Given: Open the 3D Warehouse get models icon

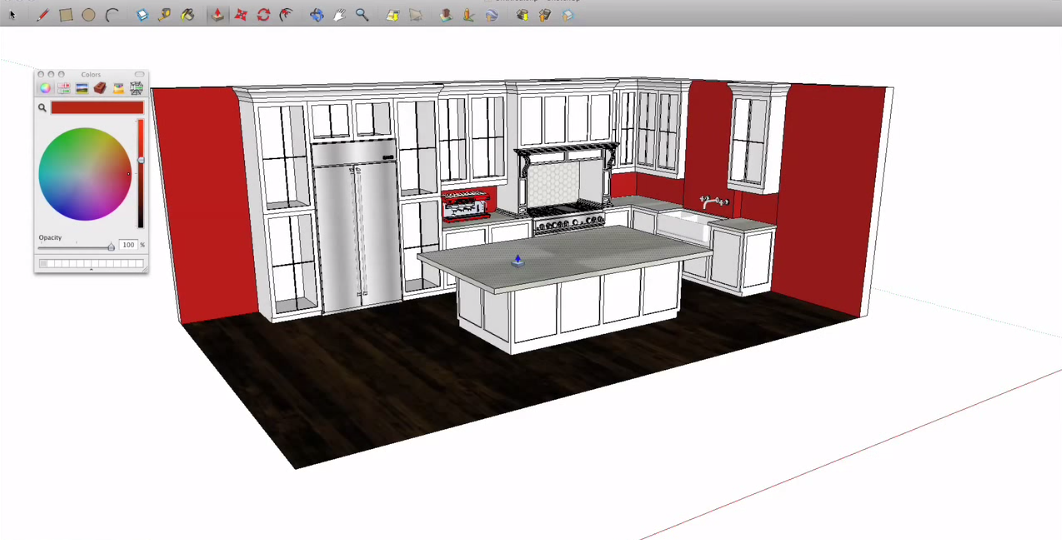Looking at the screenshot, I should coord(446,14).
